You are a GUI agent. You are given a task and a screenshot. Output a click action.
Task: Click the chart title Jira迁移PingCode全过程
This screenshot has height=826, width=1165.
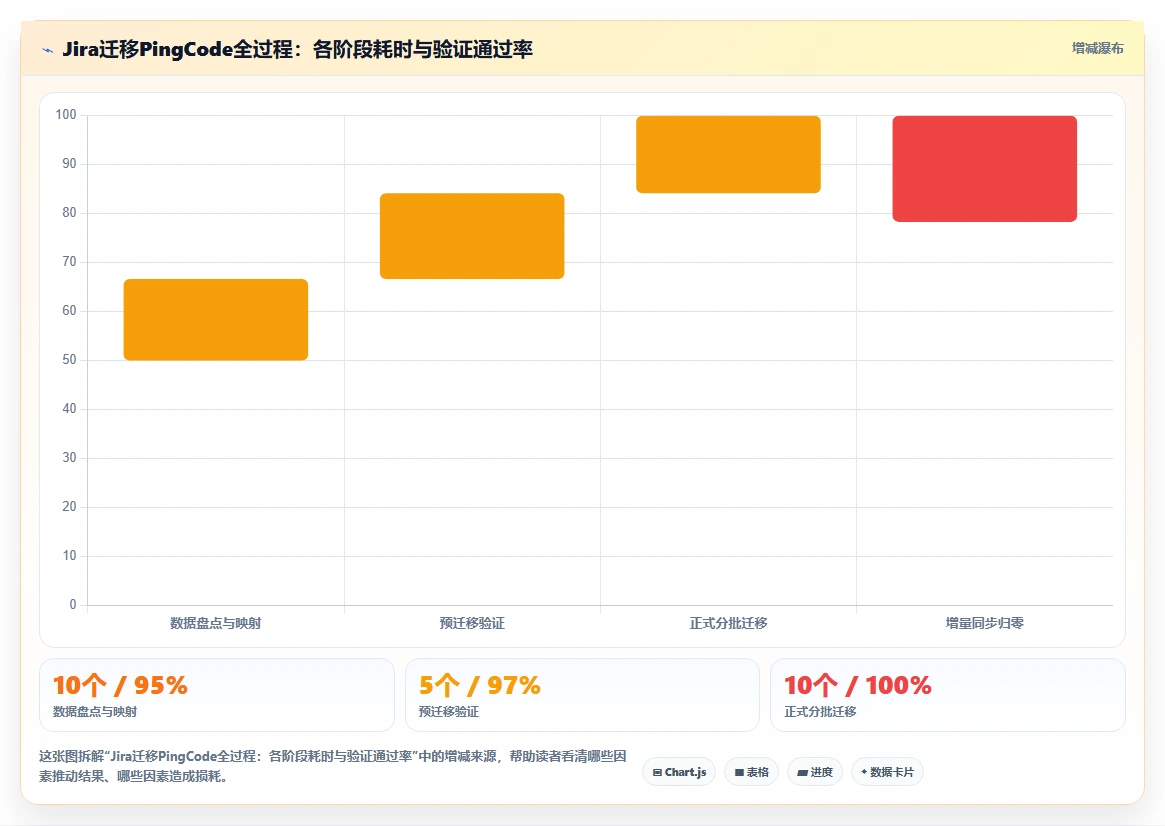[297, 50]
